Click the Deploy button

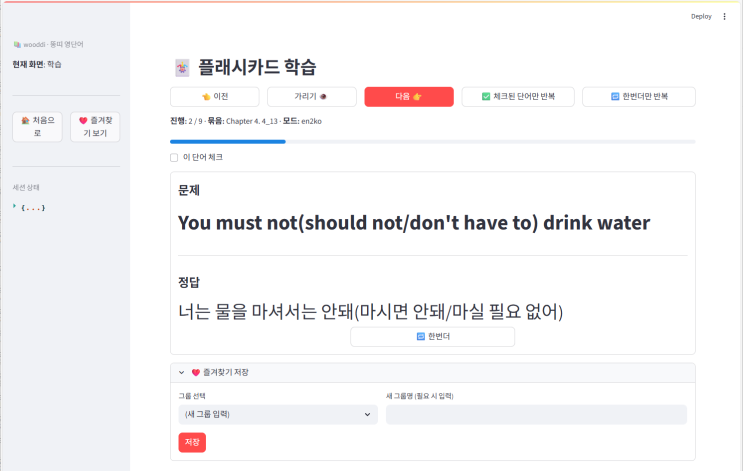(701, 17)
